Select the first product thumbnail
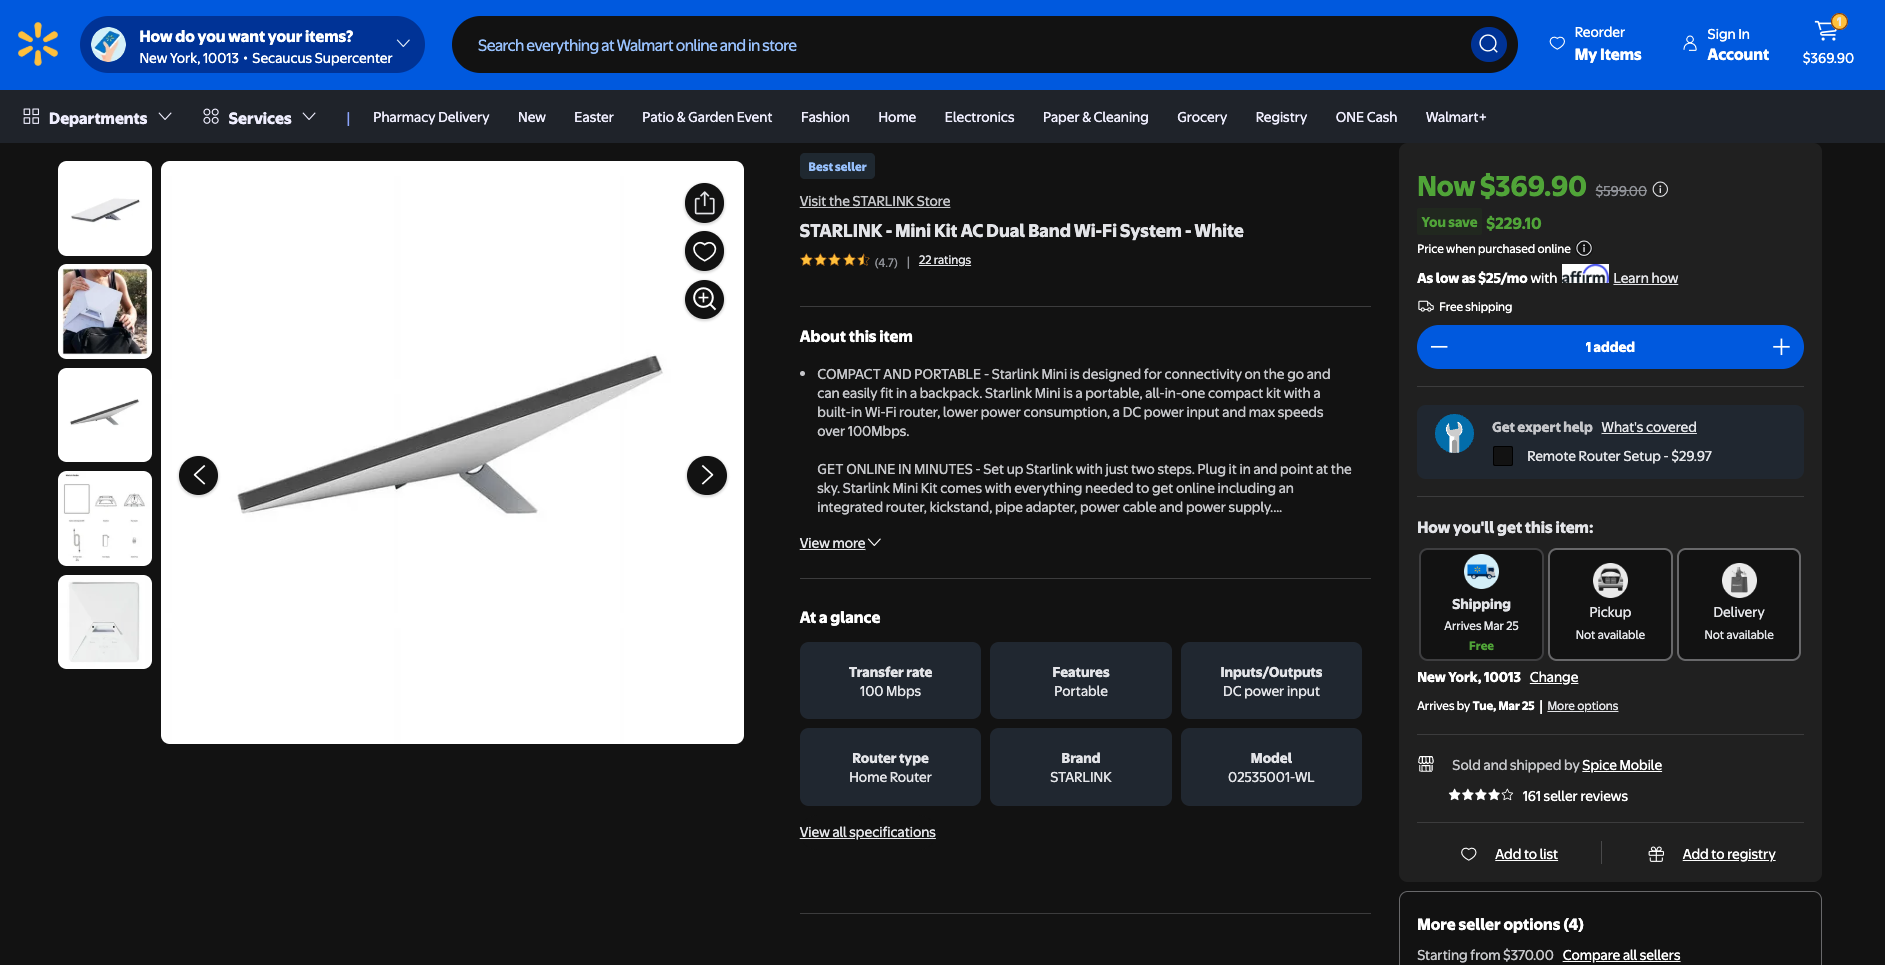 tap(105, 208)
